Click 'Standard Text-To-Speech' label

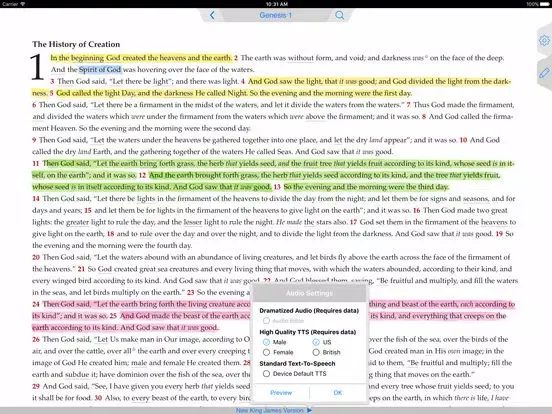click(297, 363)
